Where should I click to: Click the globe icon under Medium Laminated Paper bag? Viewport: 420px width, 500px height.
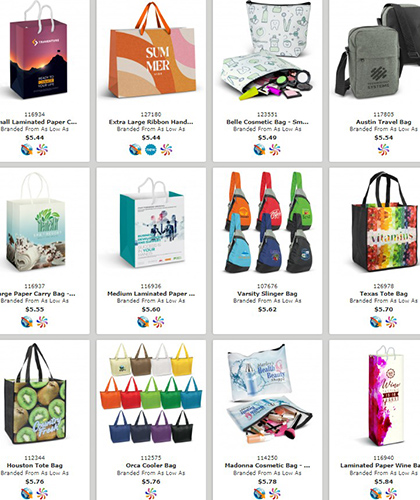pyautogui.click(x=143, y=322)
